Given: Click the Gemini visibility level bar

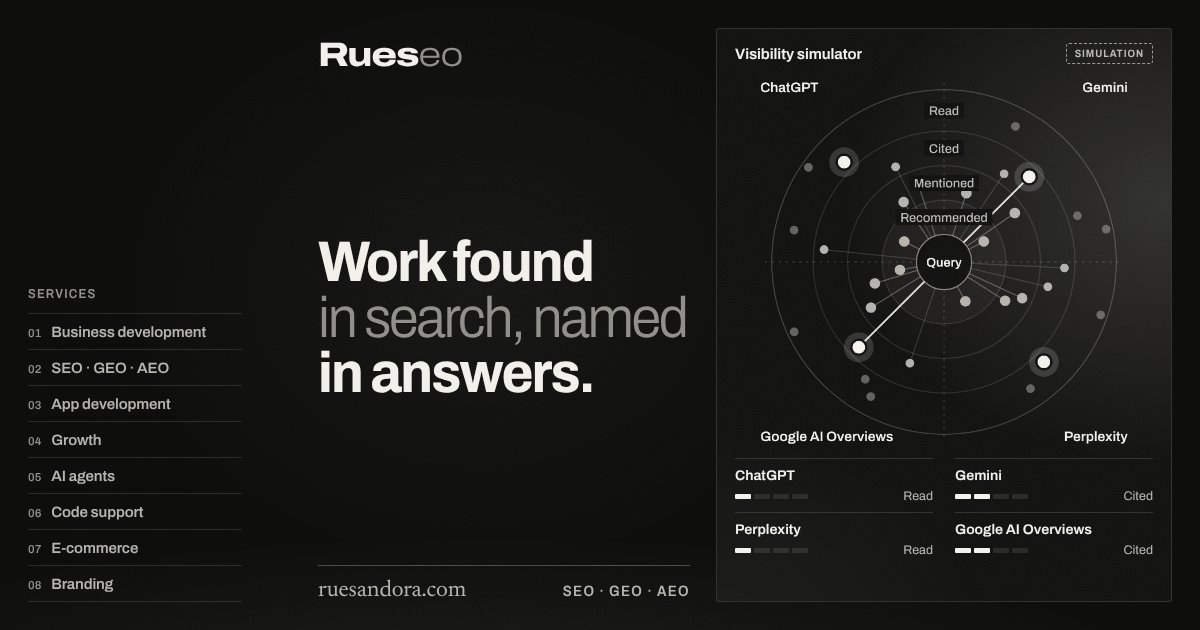Looking at the screenshot, I should pos(991,496).
